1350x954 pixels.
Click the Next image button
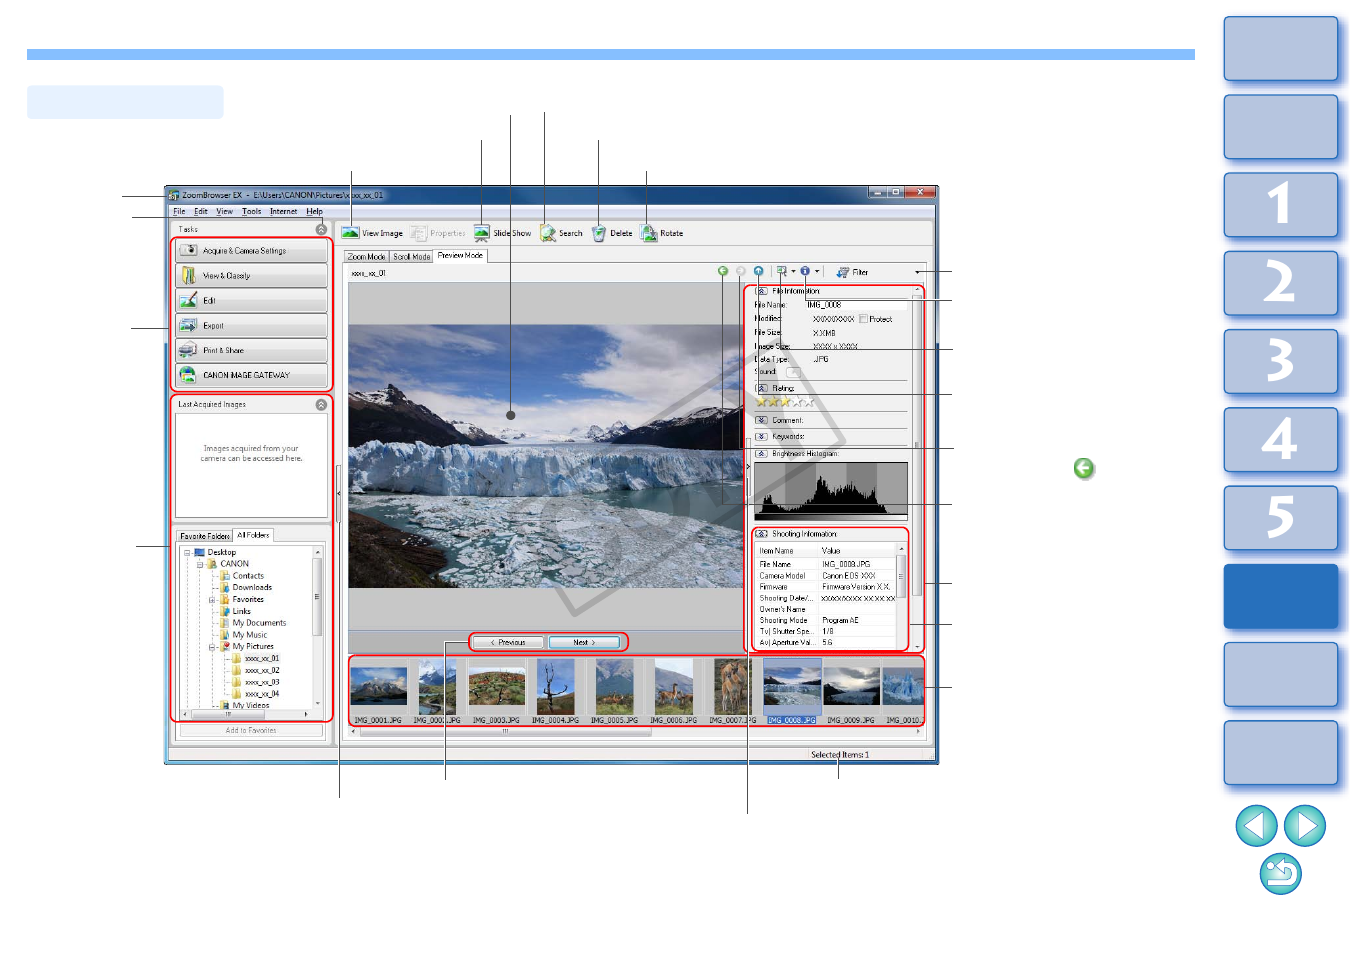pyautogui.click(x=584, y=642)
